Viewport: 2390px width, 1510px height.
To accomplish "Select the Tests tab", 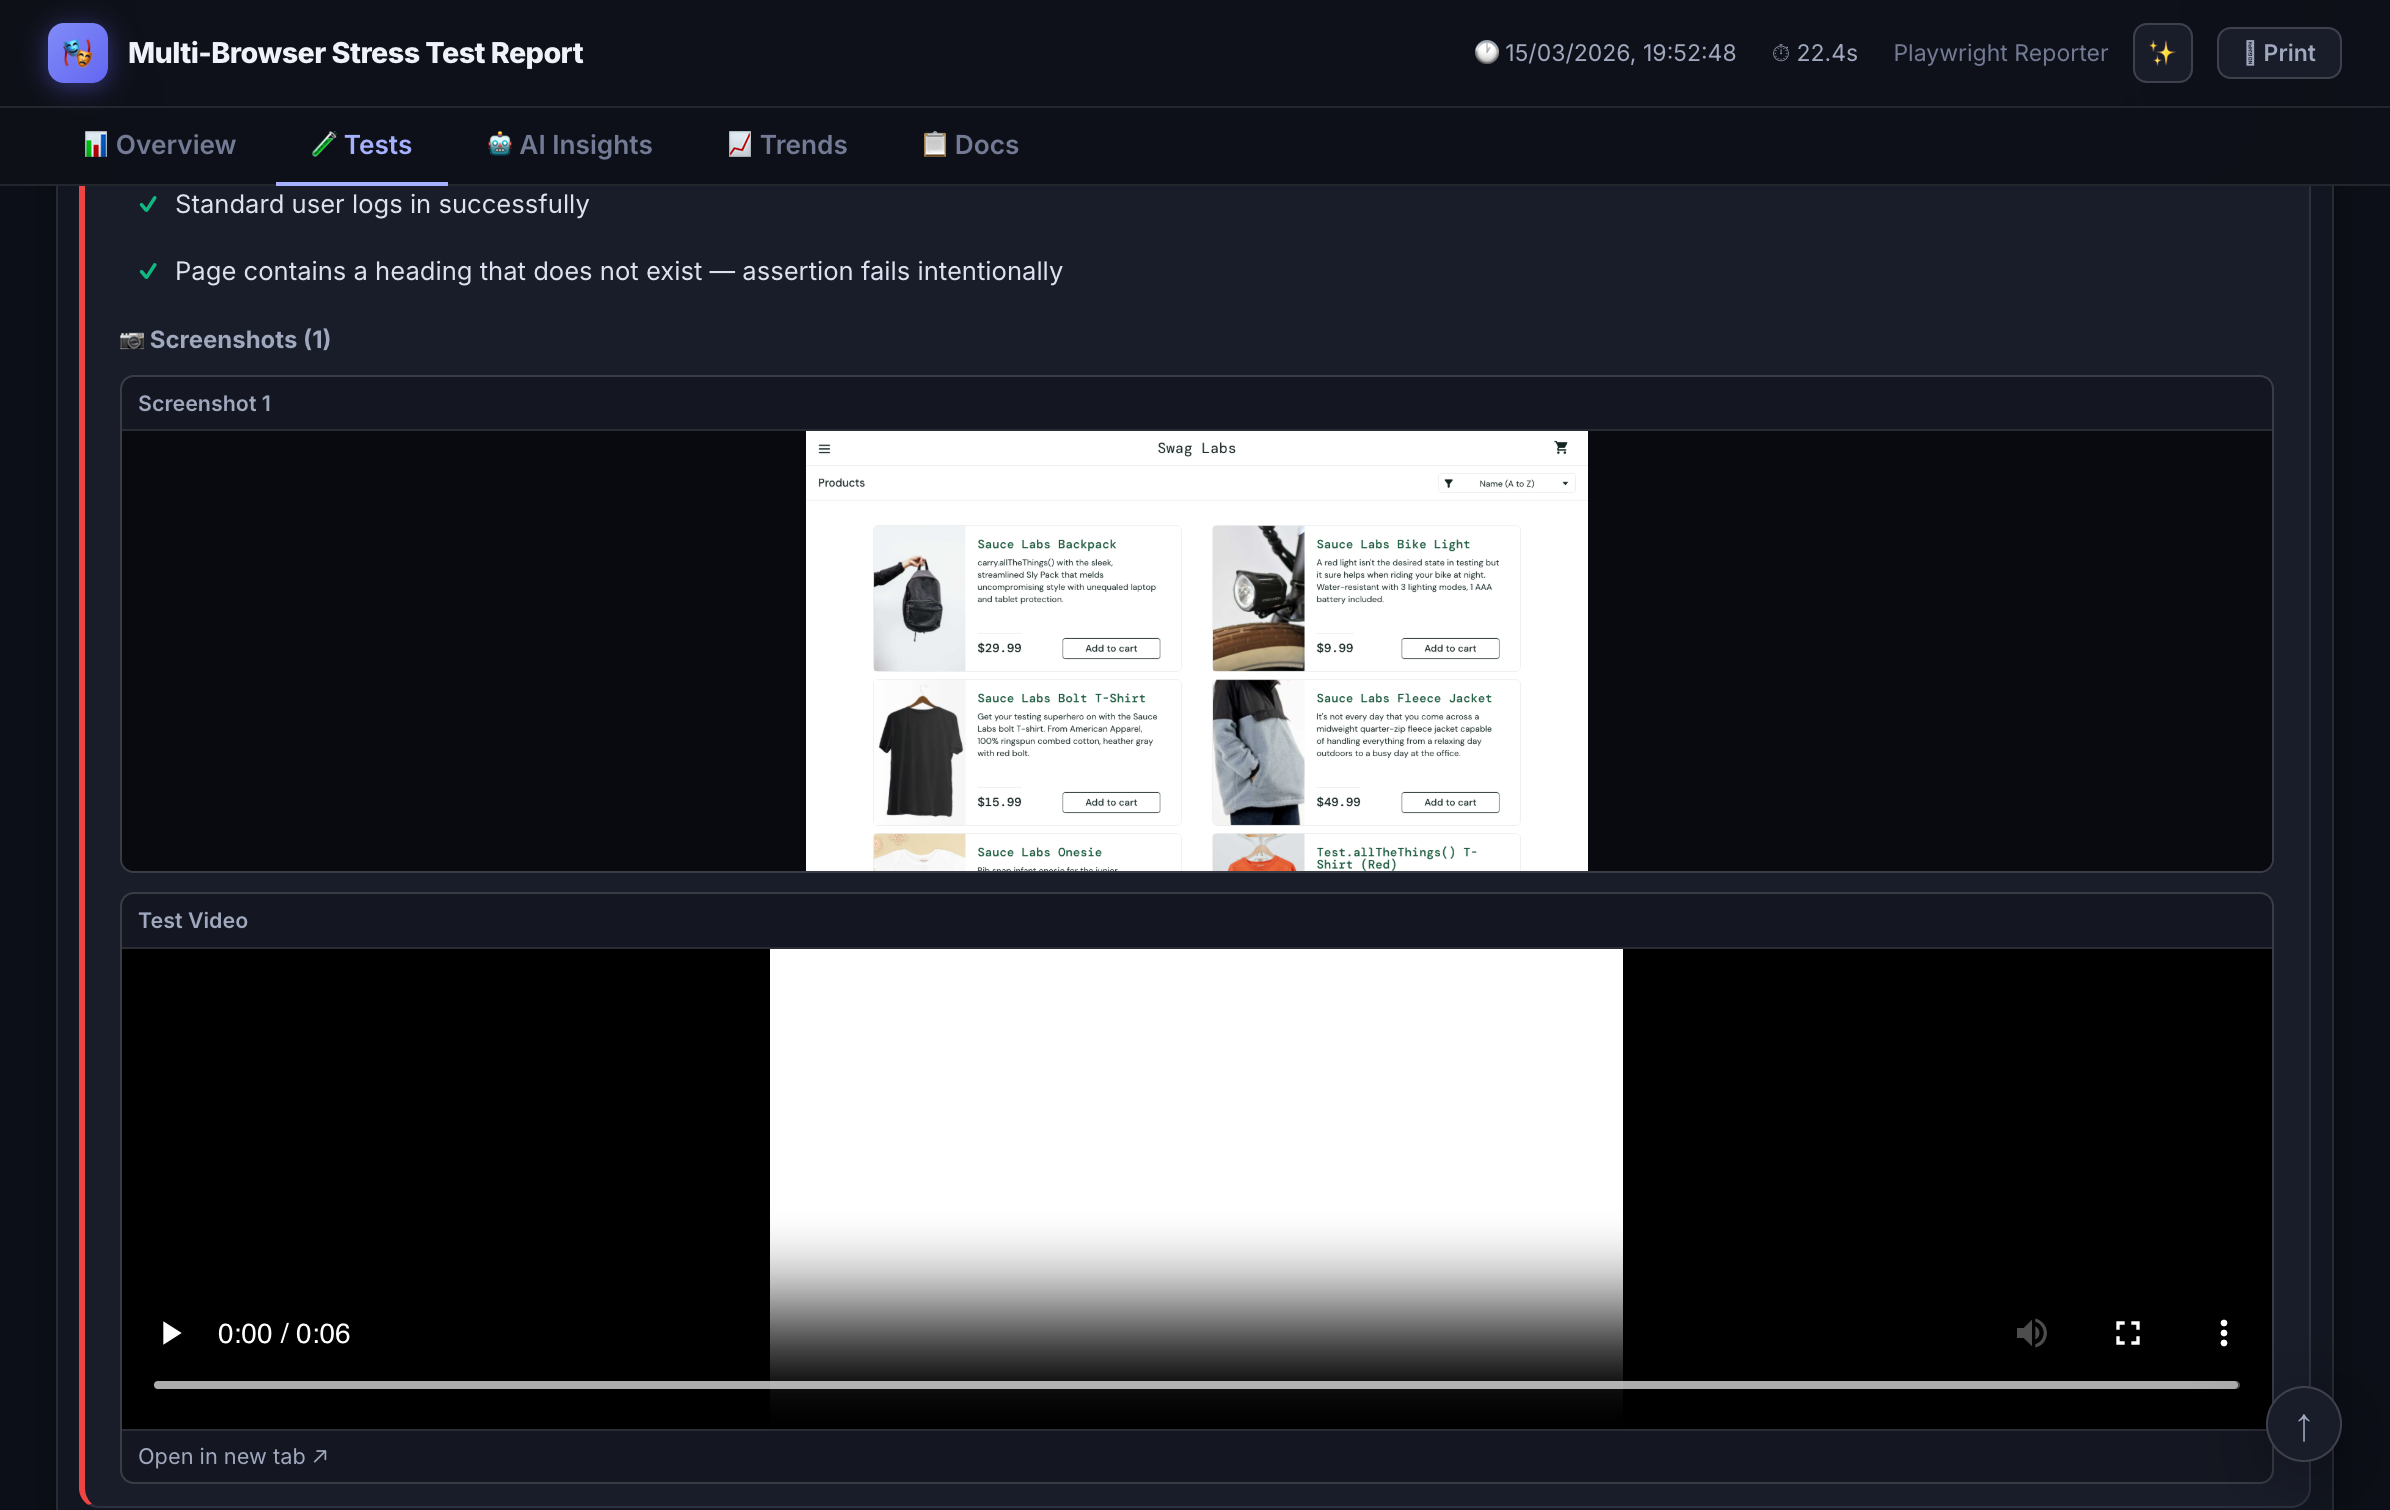I will (362, 145).
